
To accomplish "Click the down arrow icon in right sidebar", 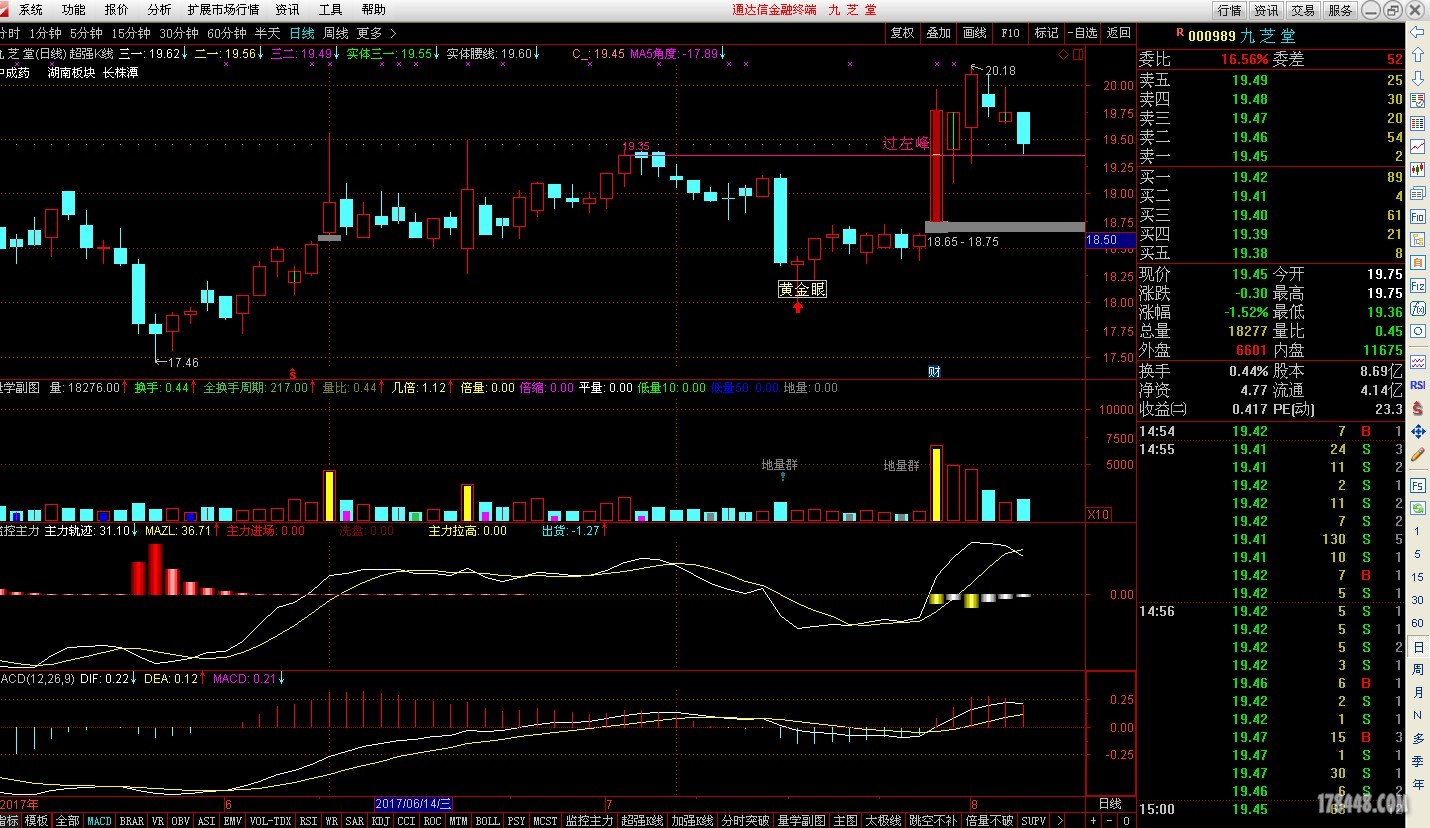I will coord(1418,78).
